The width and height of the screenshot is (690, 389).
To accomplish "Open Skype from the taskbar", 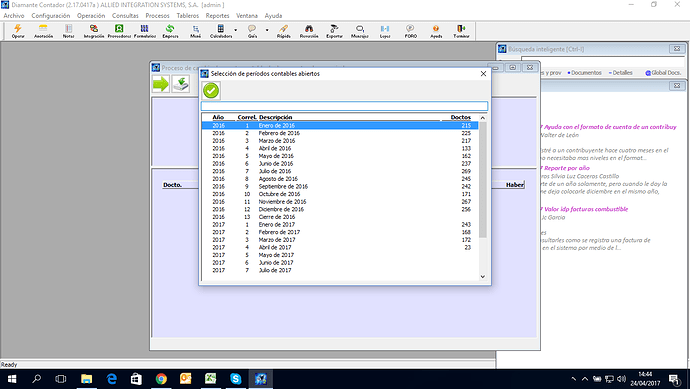I will (x=236, y=379).
